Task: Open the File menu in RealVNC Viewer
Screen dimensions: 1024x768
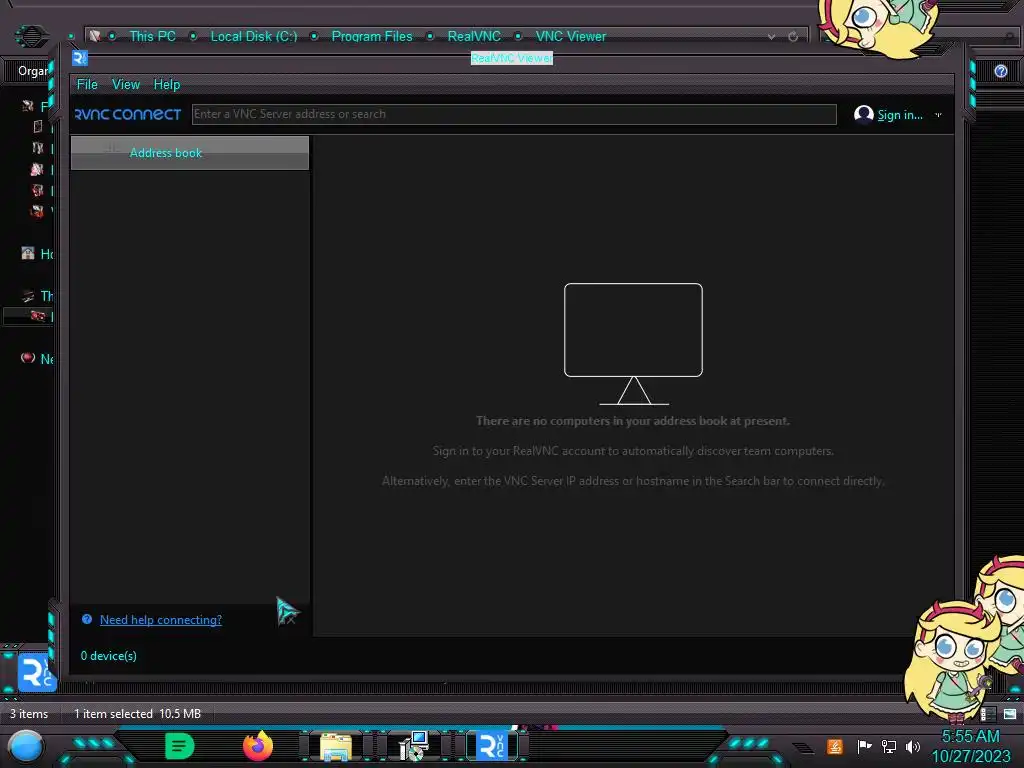Action: 87,84
